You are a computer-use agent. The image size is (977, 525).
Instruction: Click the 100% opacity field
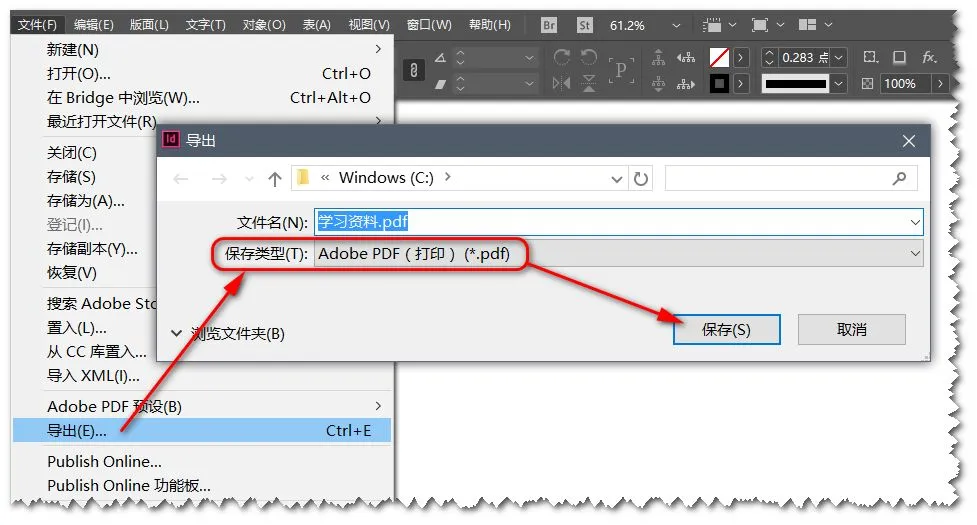pos(905,83)
